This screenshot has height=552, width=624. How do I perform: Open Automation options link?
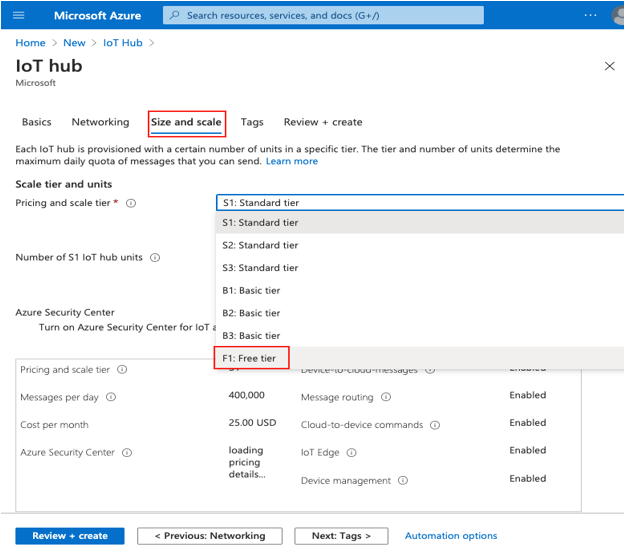click(x=451, y=536)
